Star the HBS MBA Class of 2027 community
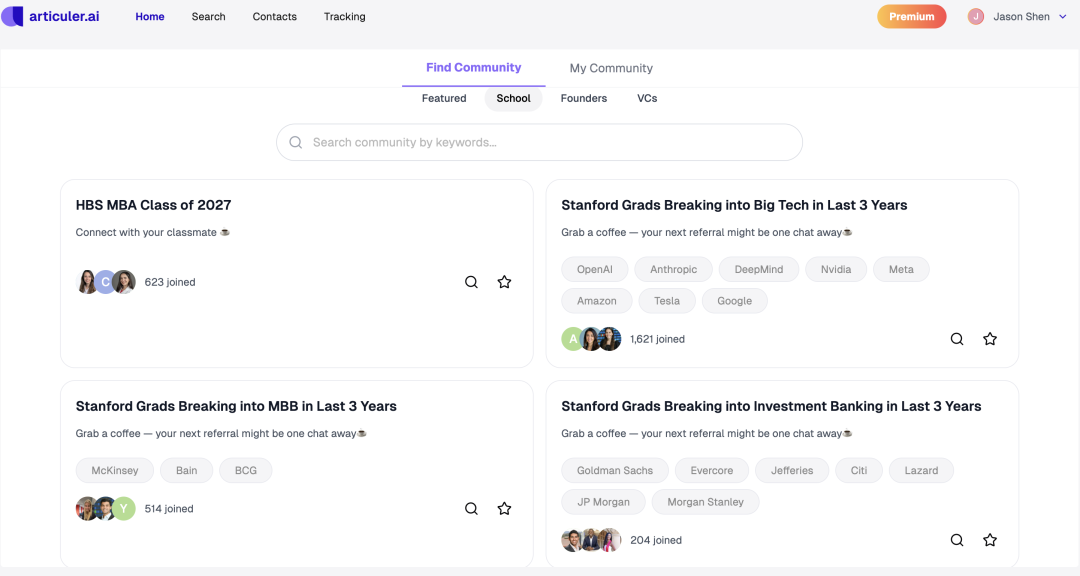Image resolution: width=1080 pixels, height=576 pixels. tap(504, 282)
